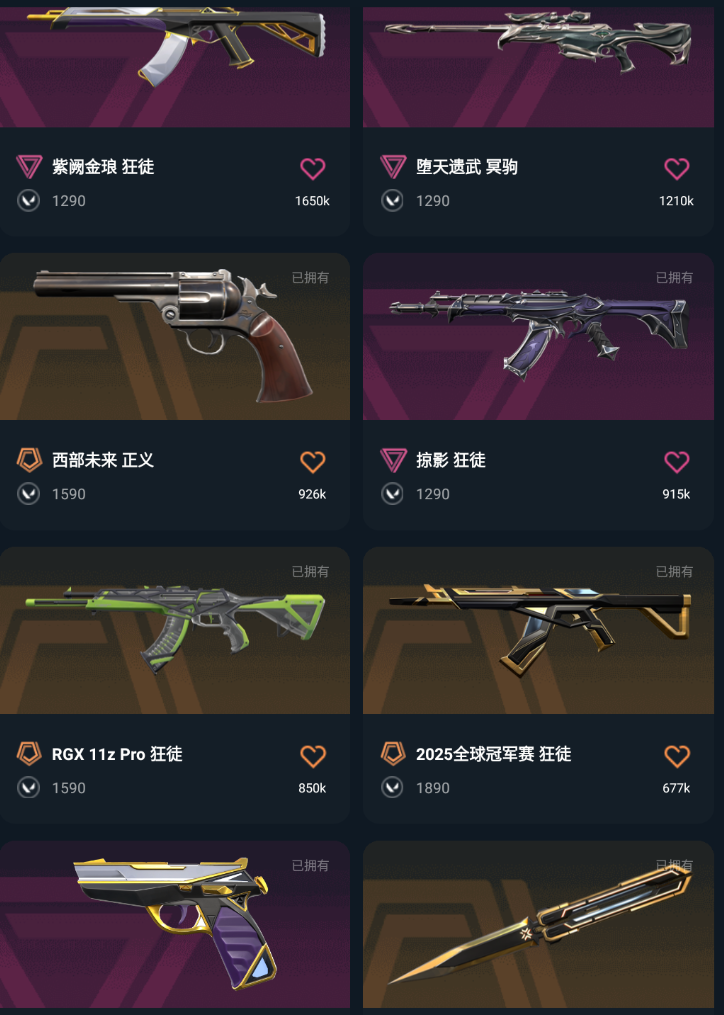Click VP currency icon under RGX 11z Pro
The image size is (724, 1015).
tap(28, 788)
